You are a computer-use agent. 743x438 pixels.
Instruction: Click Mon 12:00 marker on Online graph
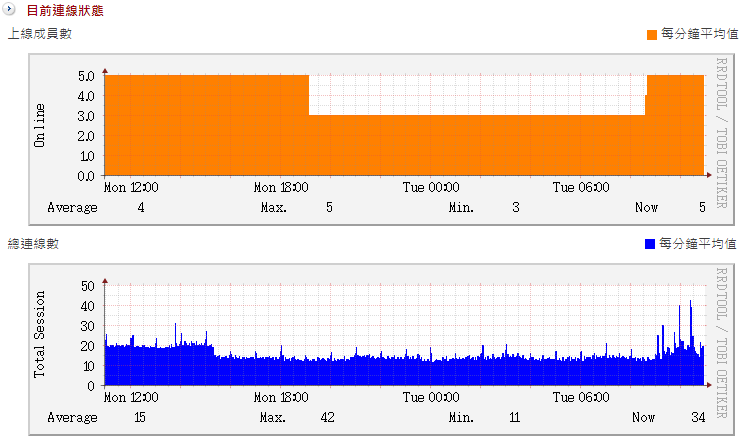coord(131,187)
